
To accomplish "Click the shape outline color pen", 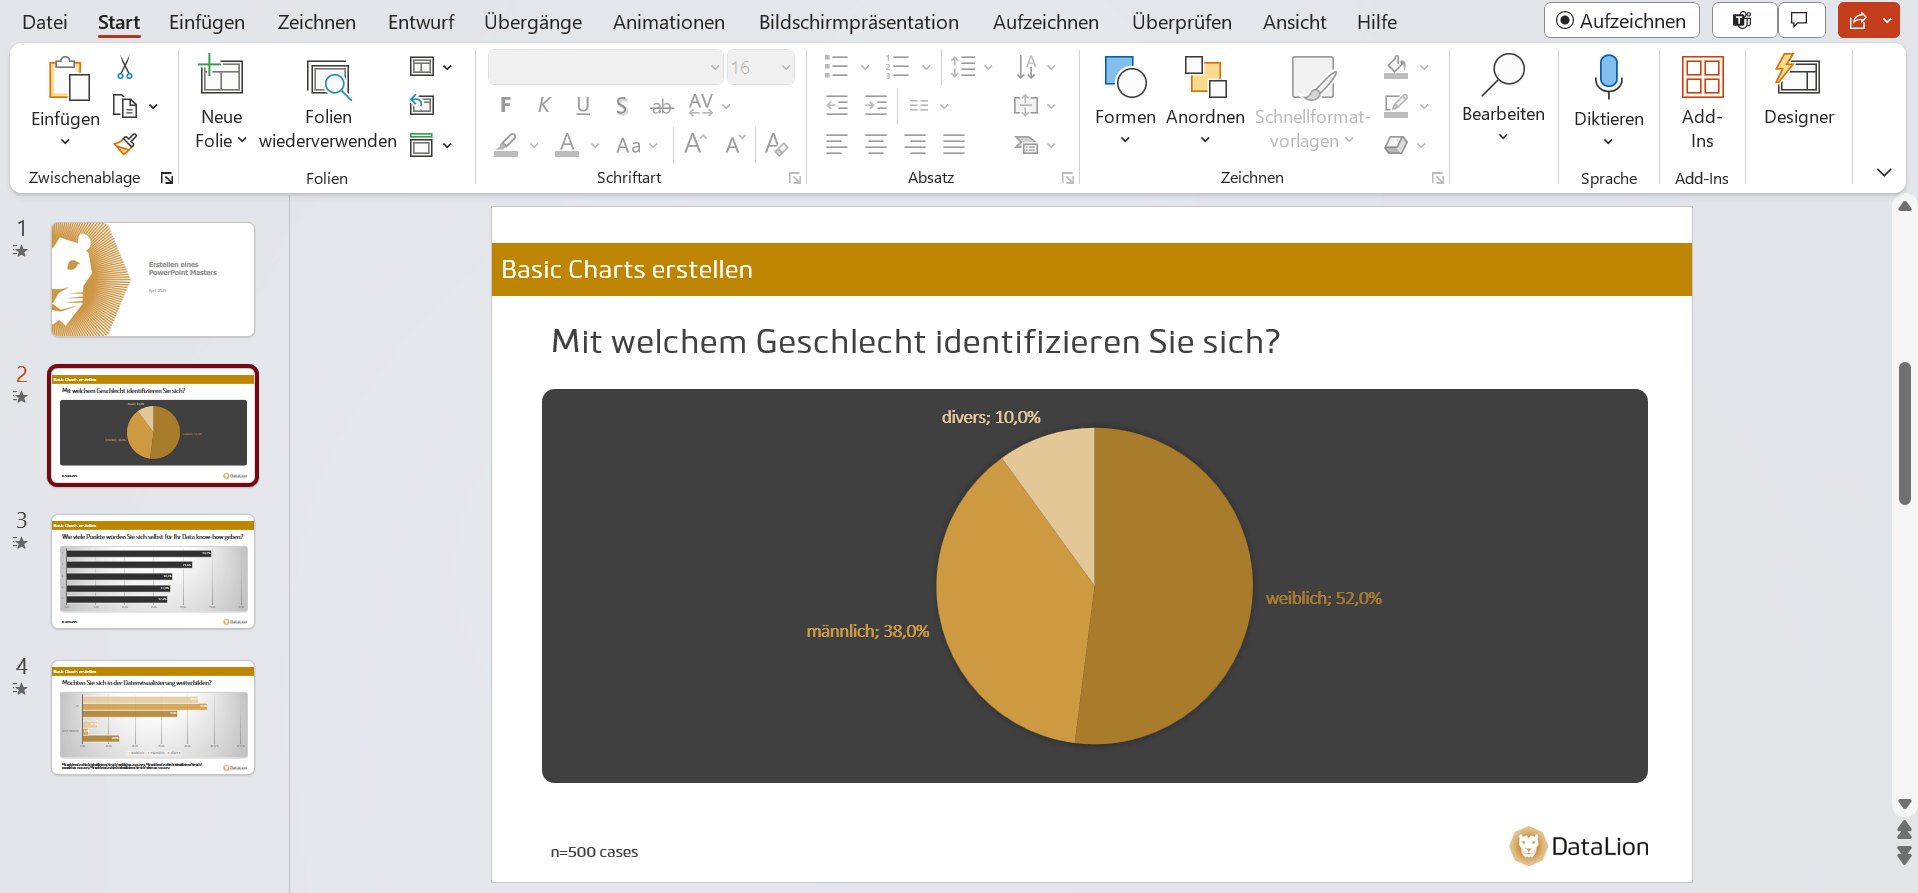I will coord(1397,105).
